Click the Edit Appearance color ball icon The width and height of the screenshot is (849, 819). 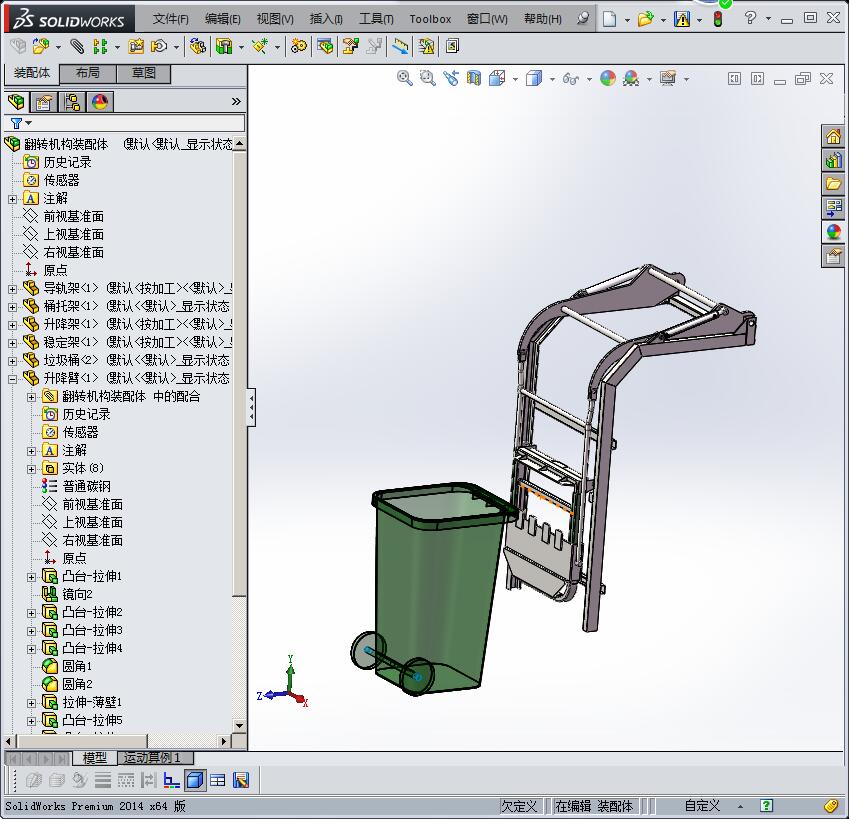coord(608,78)
